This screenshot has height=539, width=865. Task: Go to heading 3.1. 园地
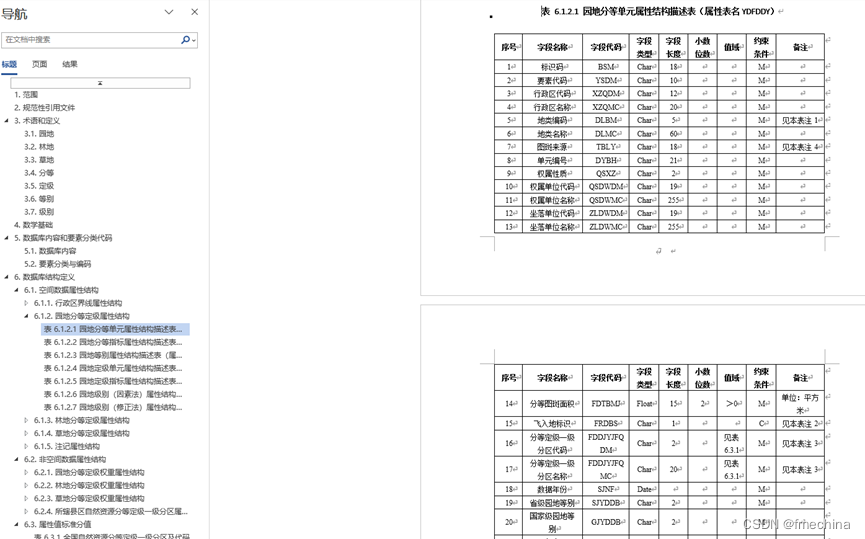pos(39,134)
